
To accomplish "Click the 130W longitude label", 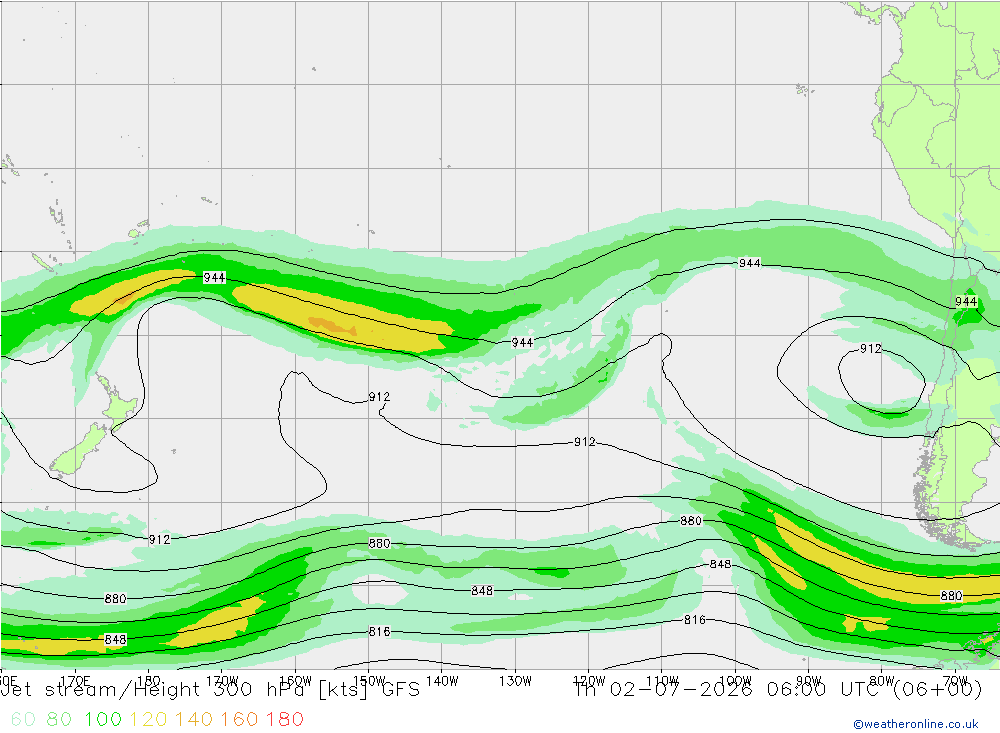I will pos(515,681).
